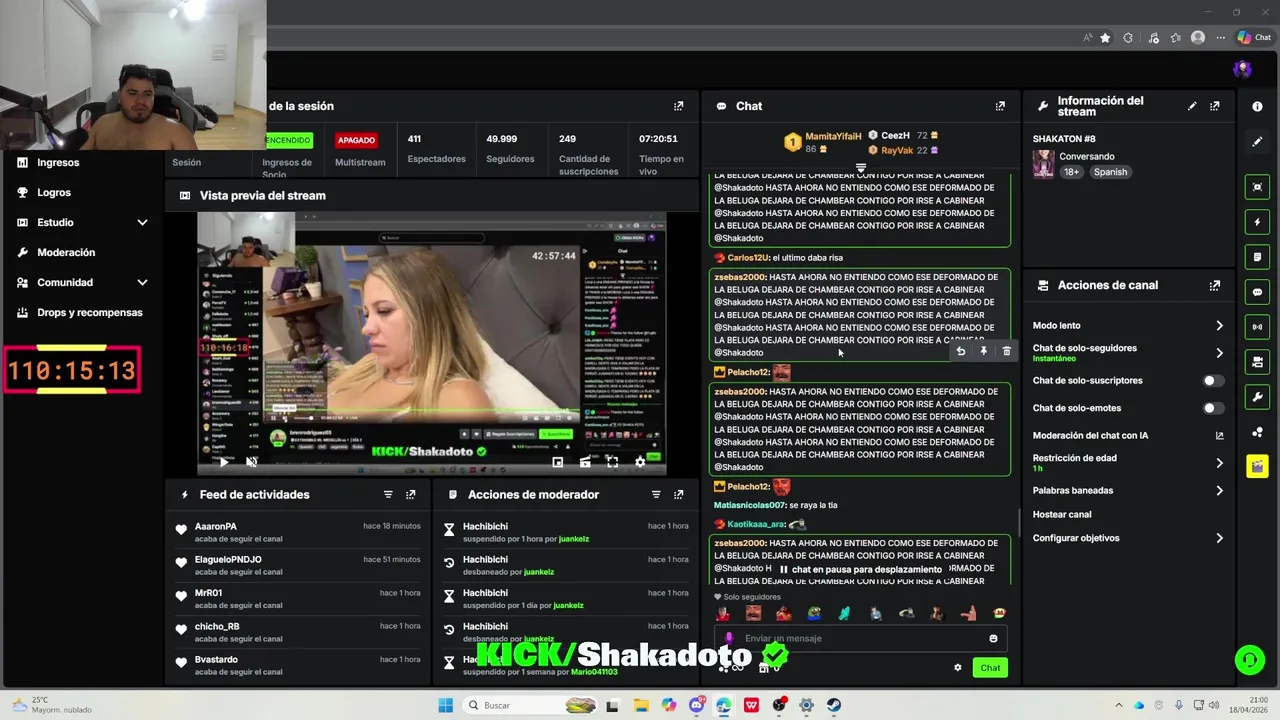Click MamitaYifaiH in chat leaderboard
Image resolution: width=1280 pixels, height=720 pixels.
pos(833,136)
